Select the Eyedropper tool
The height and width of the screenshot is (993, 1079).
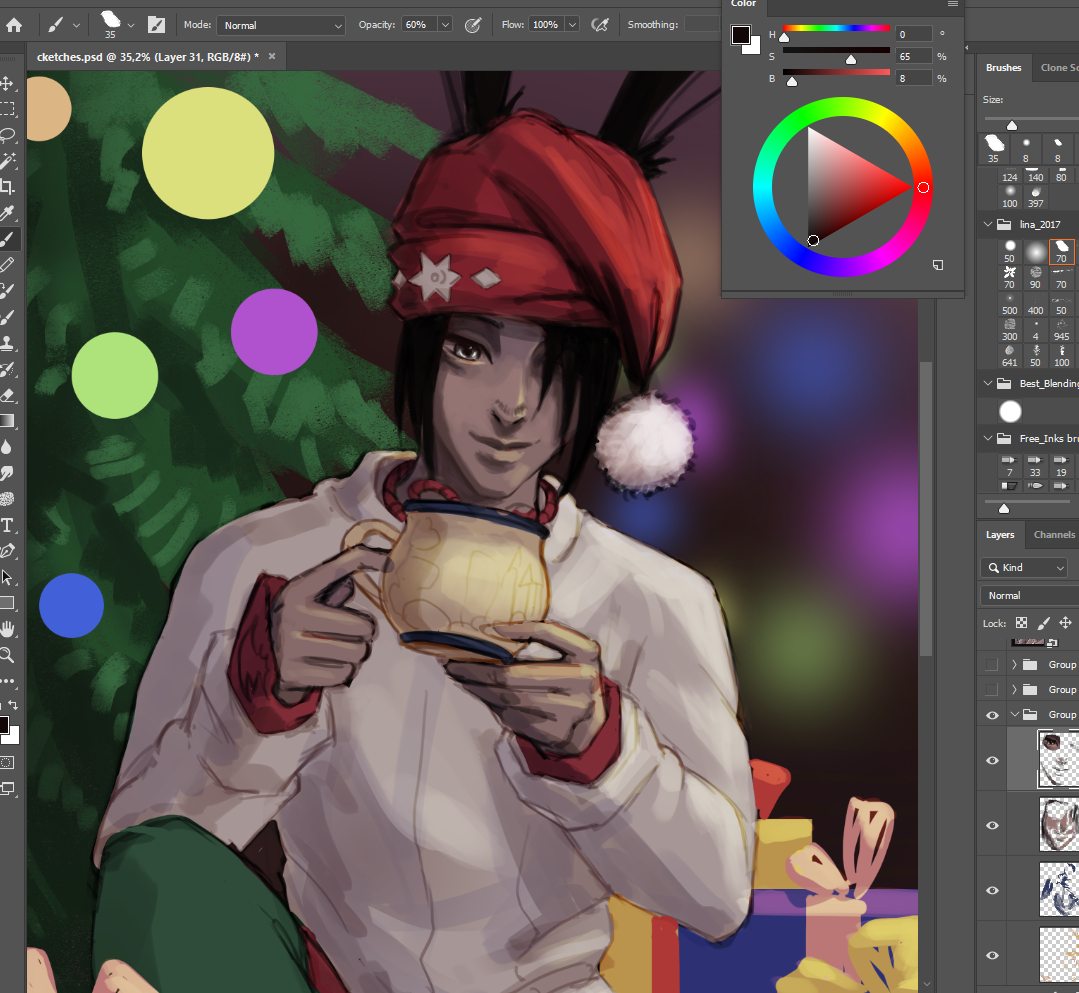click(x=7, y=213)
